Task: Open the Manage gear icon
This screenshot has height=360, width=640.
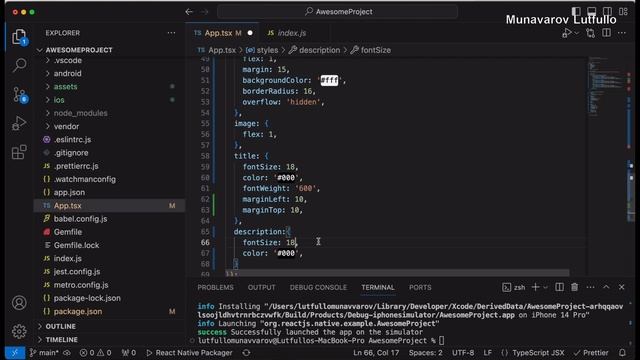Action: point(19,331)
